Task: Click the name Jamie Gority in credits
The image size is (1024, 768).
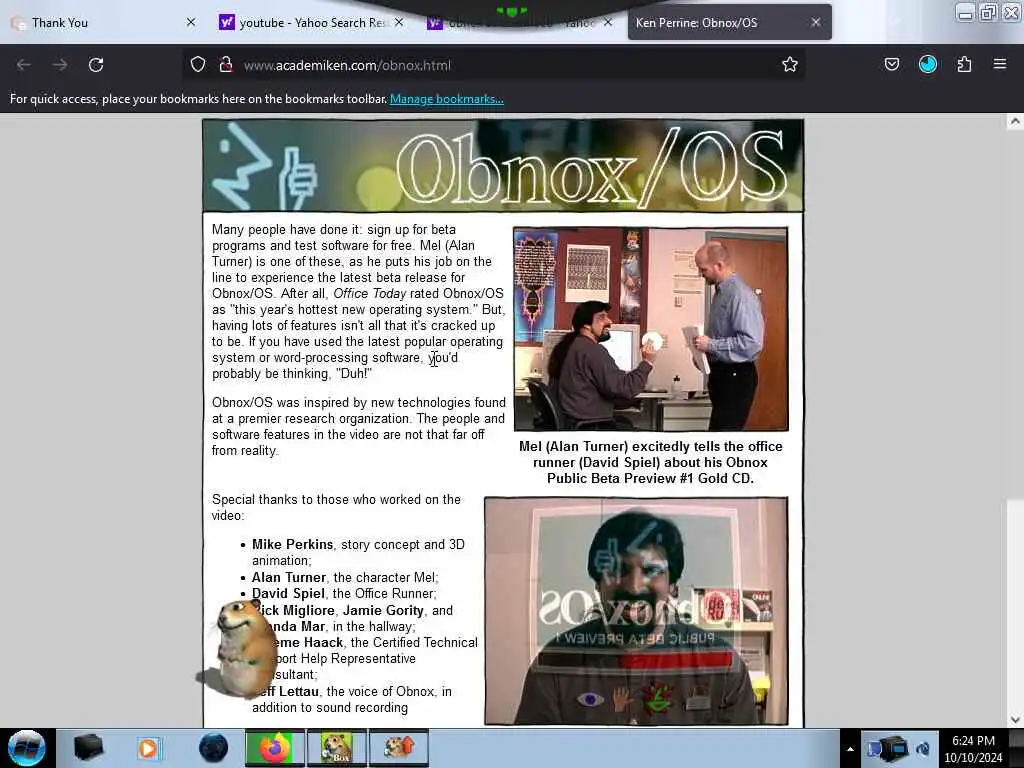Action: click(x=383, y=611)
